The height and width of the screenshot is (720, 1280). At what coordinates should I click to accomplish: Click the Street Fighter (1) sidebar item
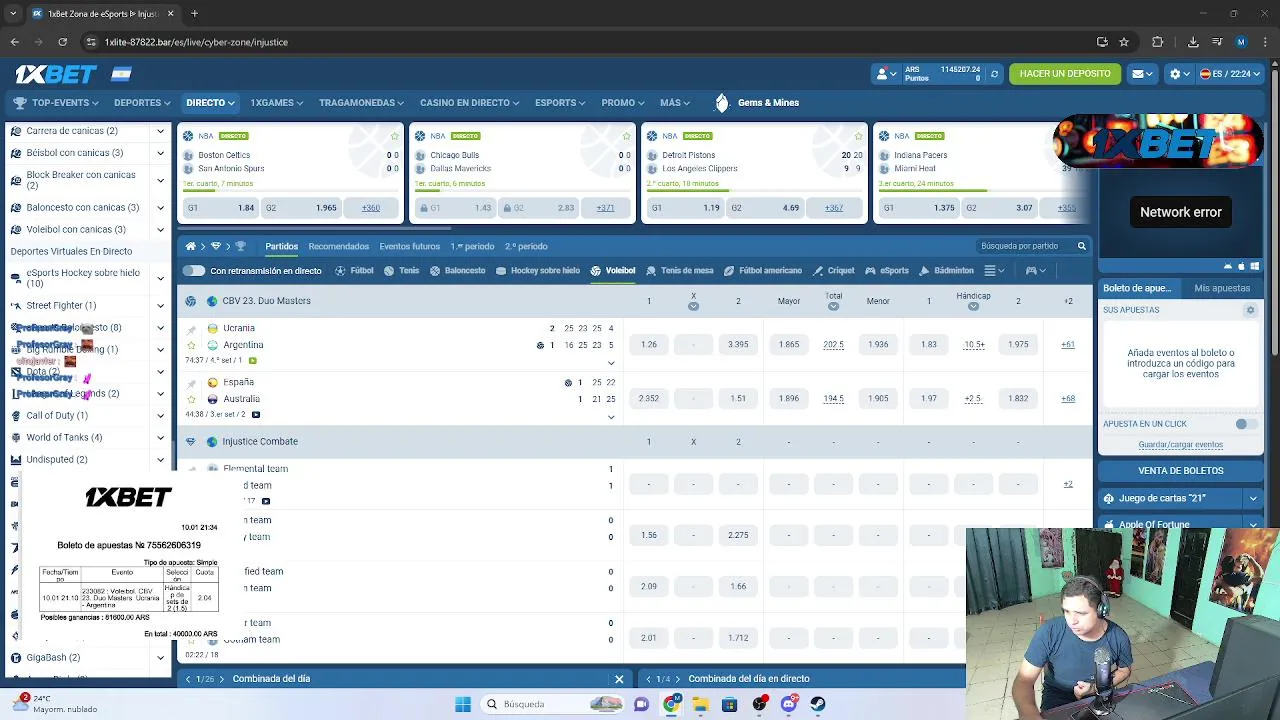60,306
